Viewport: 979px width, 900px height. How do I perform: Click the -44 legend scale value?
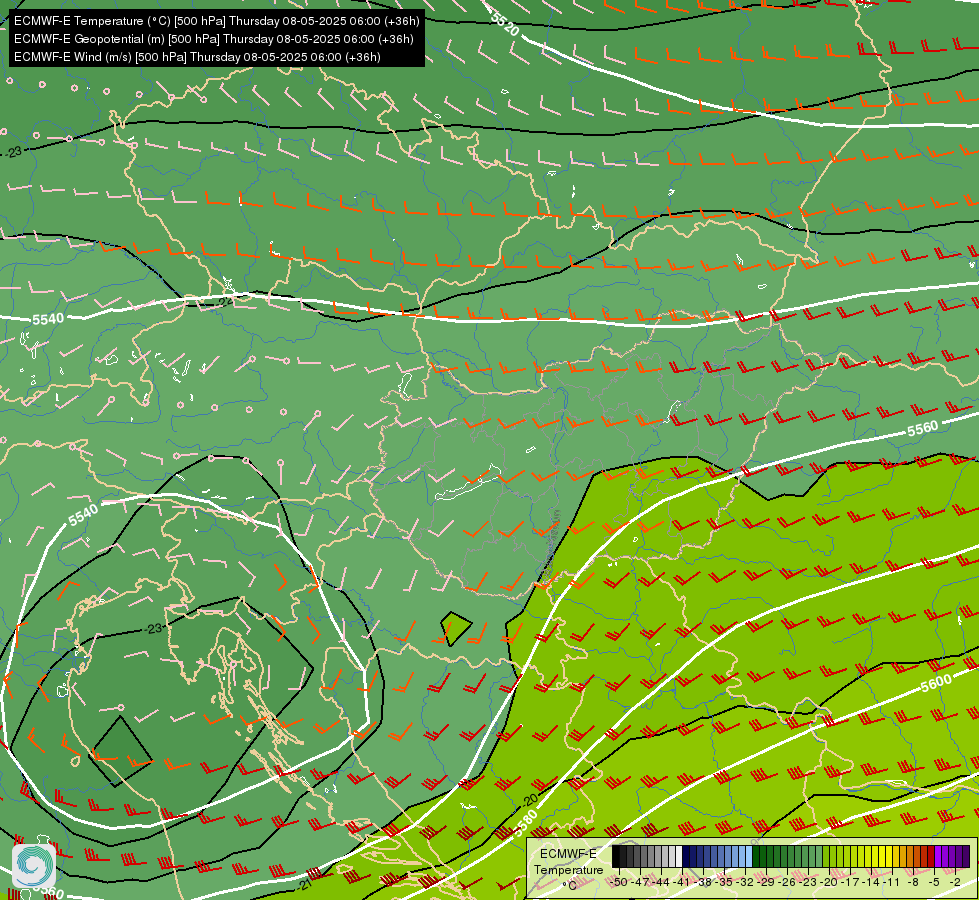[x=661, y=882]
